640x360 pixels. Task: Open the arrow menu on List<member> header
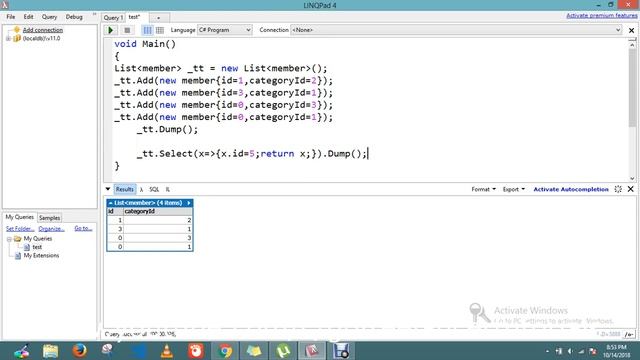pyautogui.click(x=189, y=203)
